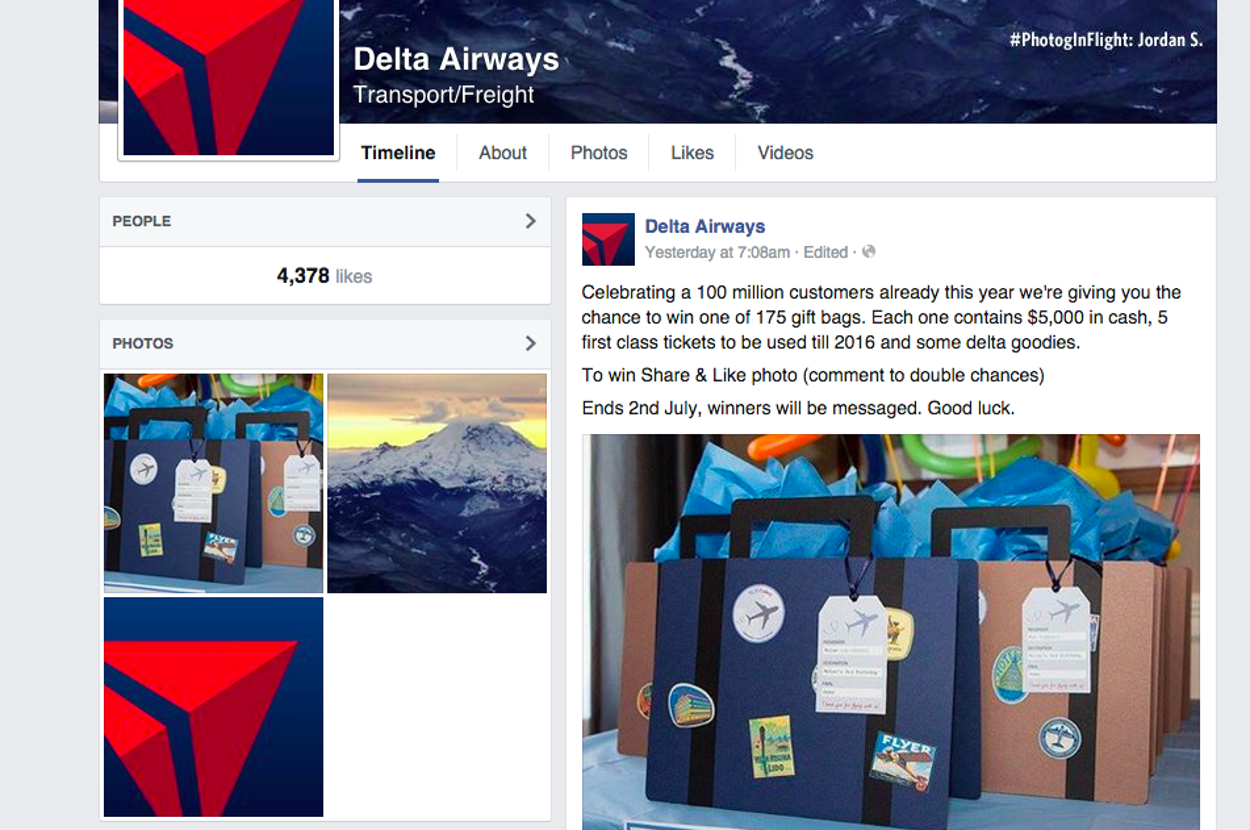This screenshot has height=830, width=1250.
Task: Open the 'Yesterday at 7:08am' timestamp link
Action: click(x=717, y=252)
